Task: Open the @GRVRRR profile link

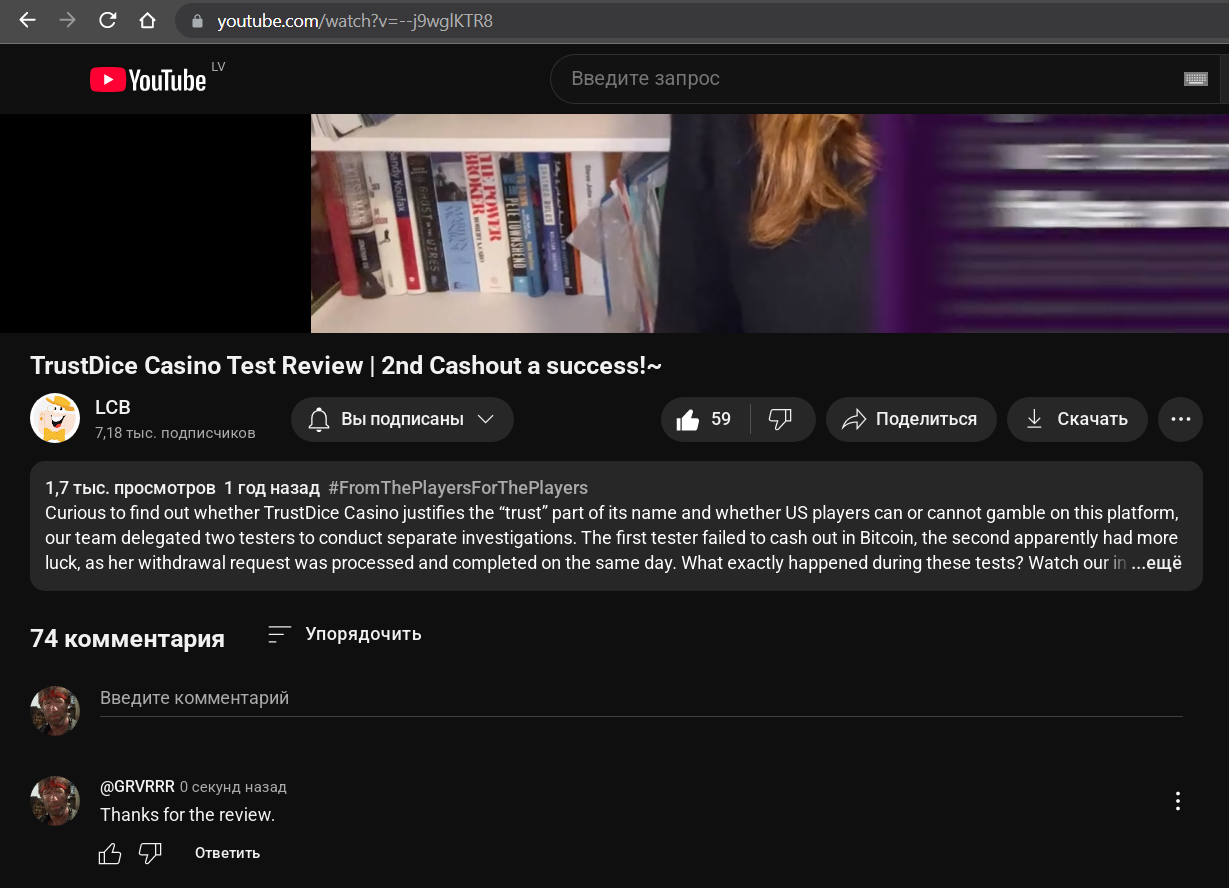Action: click(x=137, y=787)
